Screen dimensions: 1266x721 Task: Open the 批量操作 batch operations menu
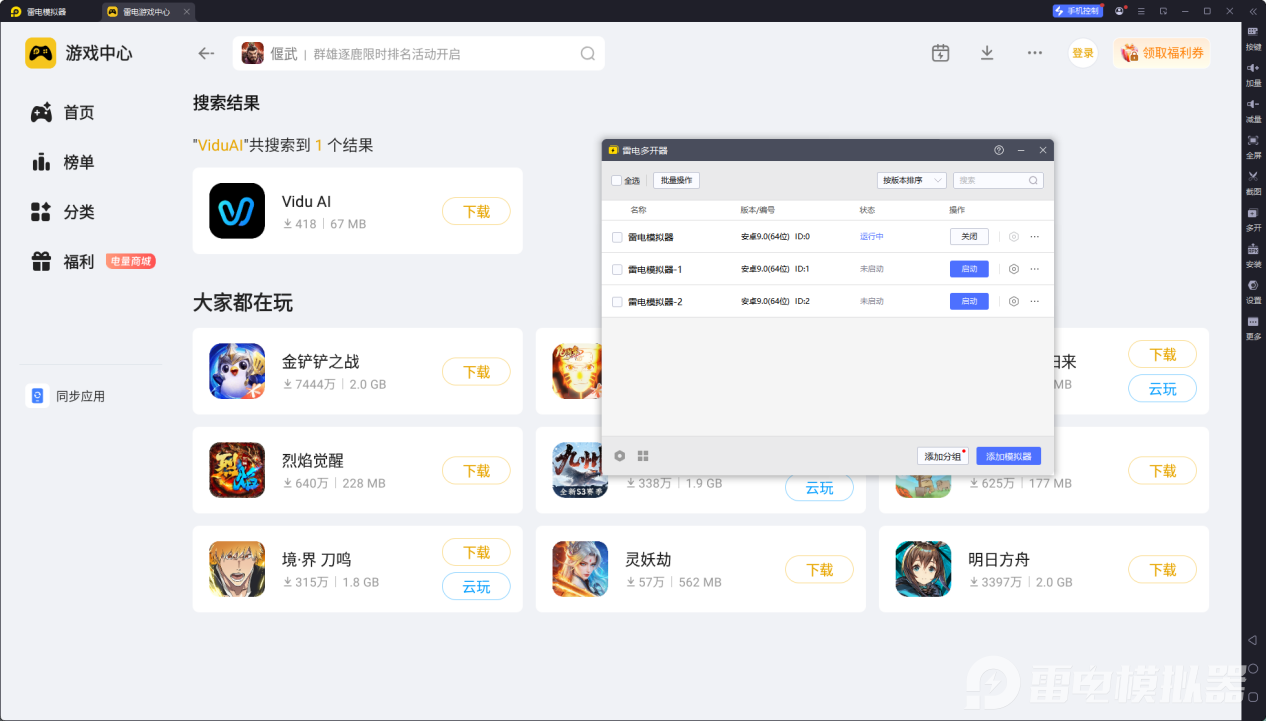point(676,181)
